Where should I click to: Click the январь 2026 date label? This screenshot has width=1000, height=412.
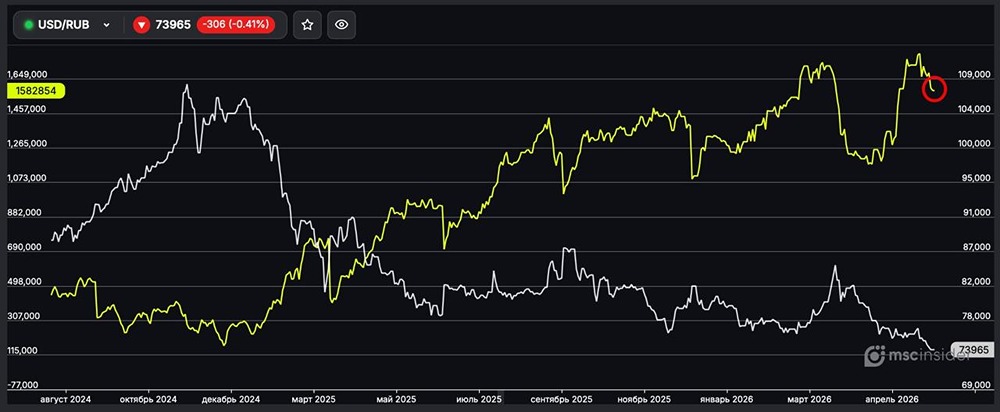(727, 399)
